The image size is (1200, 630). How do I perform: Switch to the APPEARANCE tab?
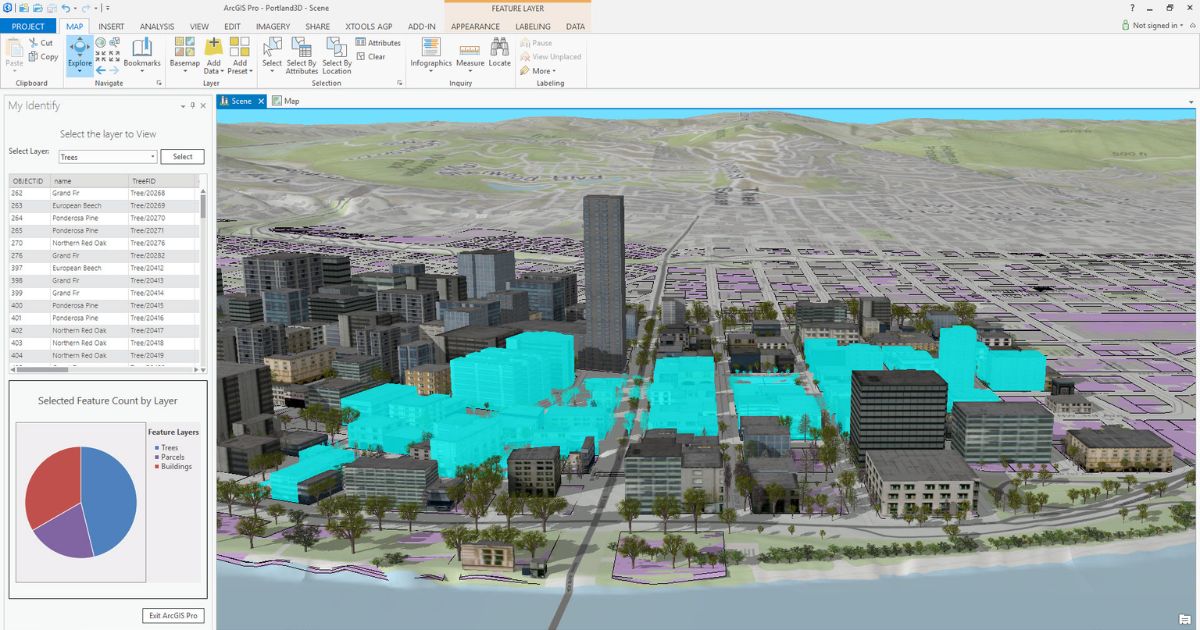pos(475,26)
